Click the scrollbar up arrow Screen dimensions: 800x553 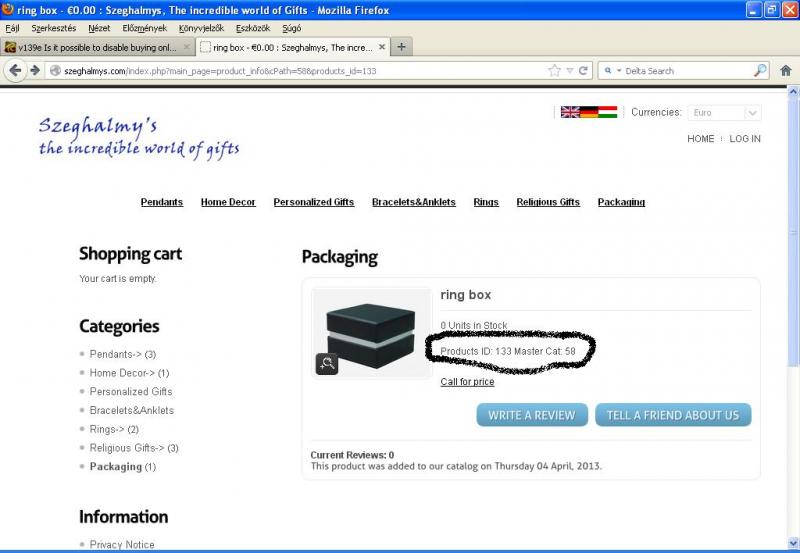pos(793,92)
